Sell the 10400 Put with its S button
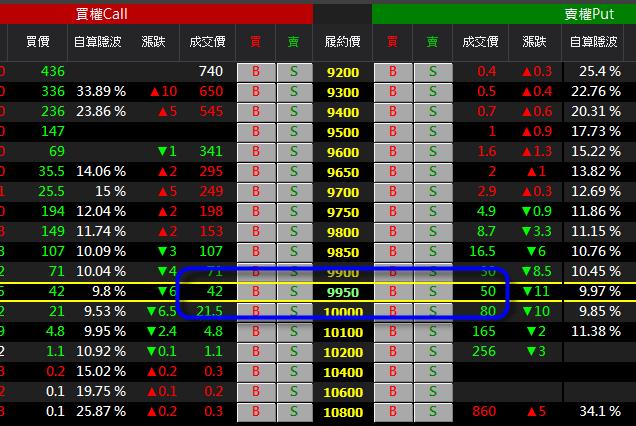 pyautogui.click(x=433, y=372)
